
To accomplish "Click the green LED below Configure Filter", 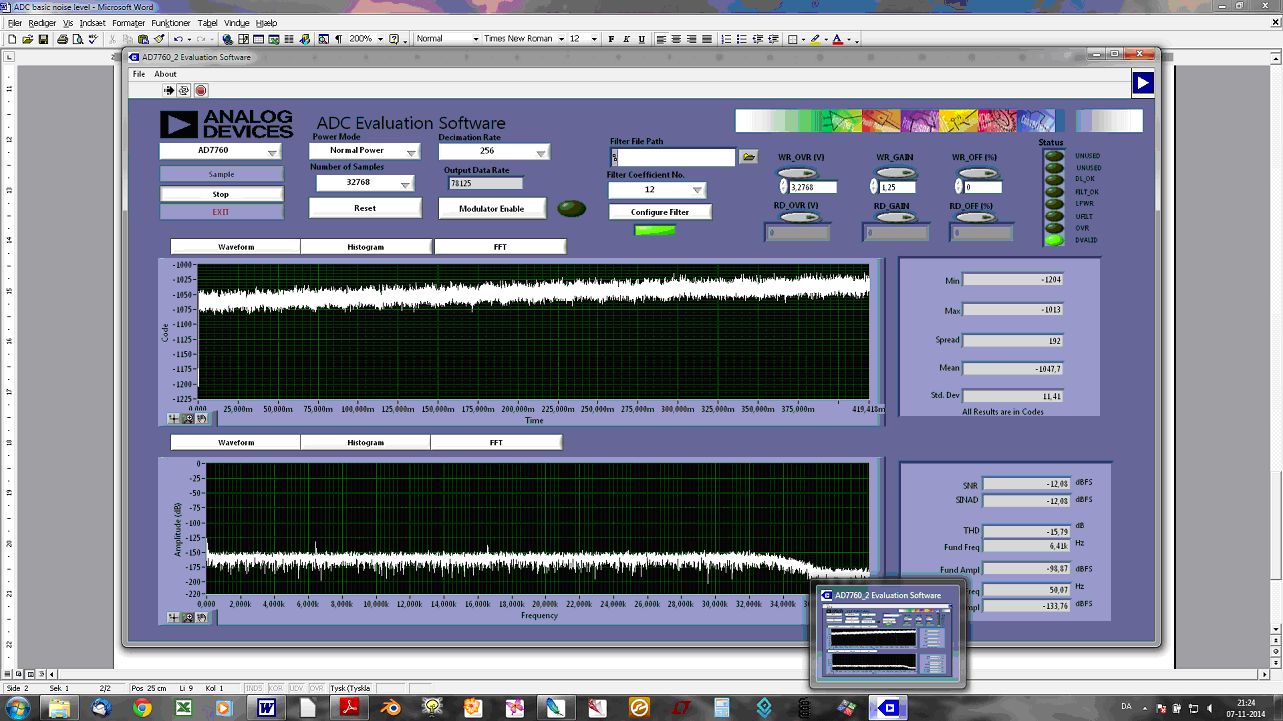I will (655, 230).
